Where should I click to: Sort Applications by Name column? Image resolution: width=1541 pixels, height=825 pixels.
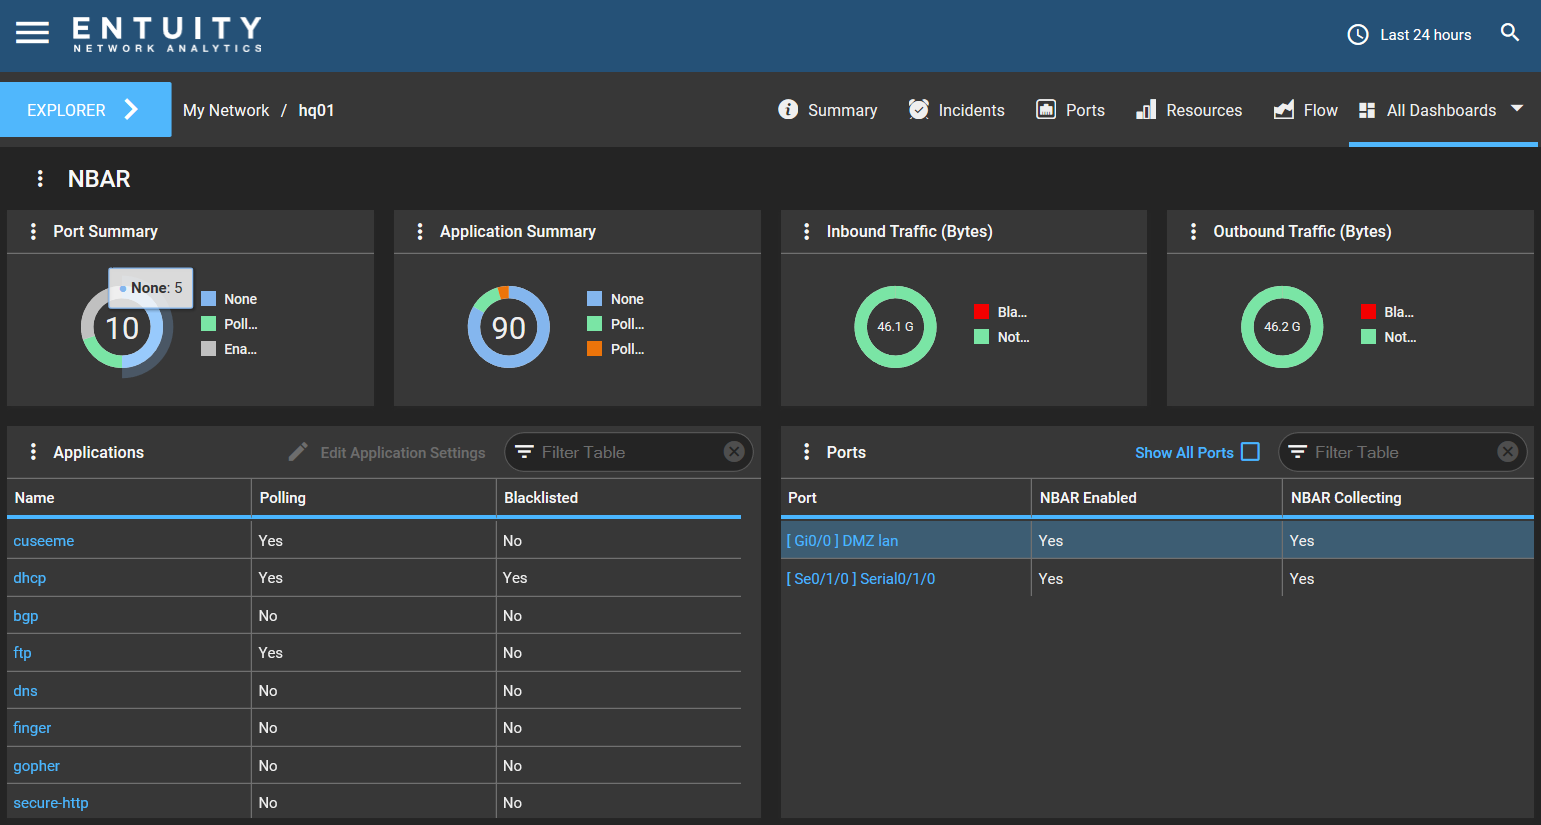(x=129, y=498)
